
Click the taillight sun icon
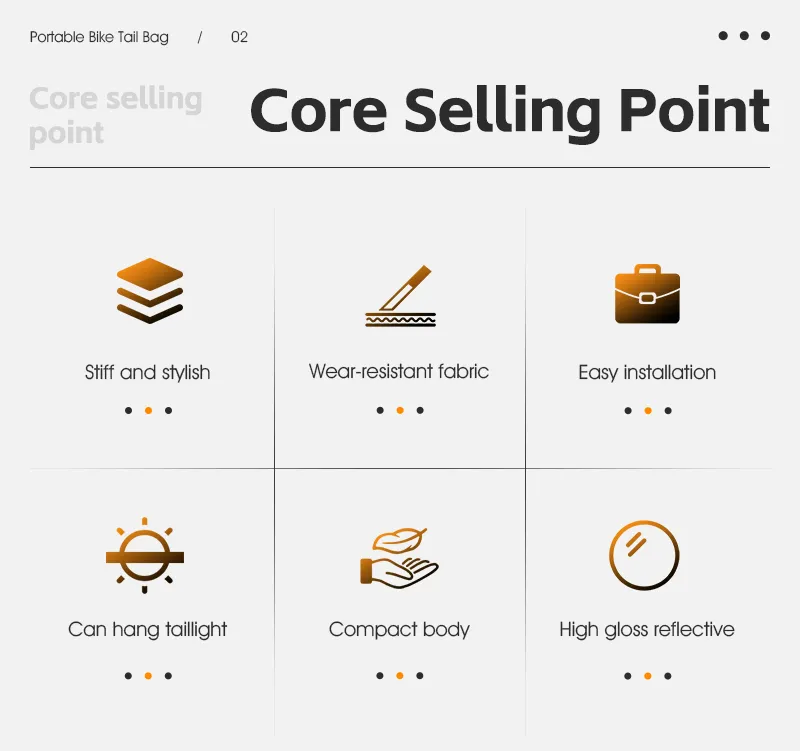[145, 553]
